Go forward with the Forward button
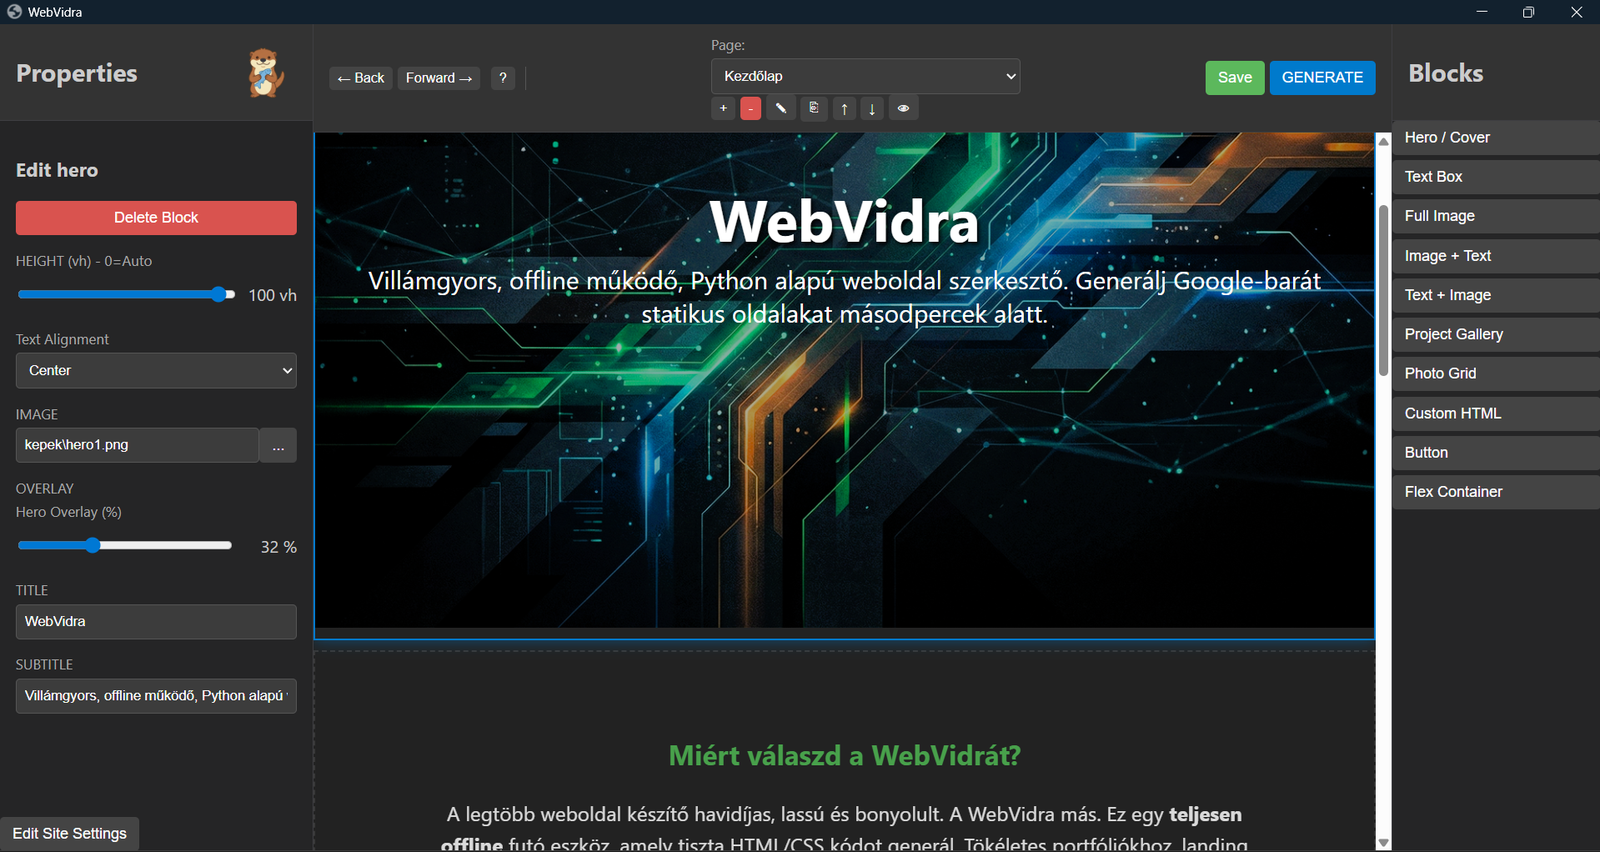 (439, 78)
